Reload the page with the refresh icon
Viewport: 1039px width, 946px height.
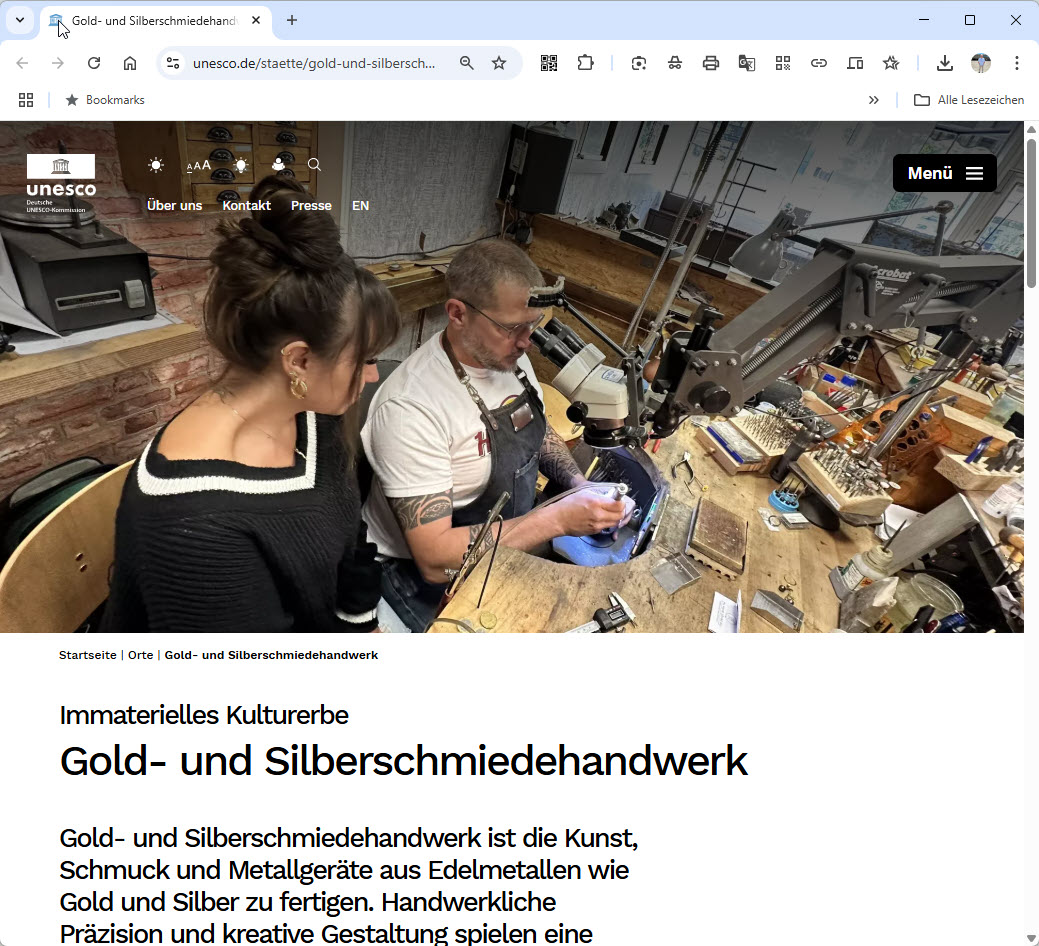click(94, 63)
